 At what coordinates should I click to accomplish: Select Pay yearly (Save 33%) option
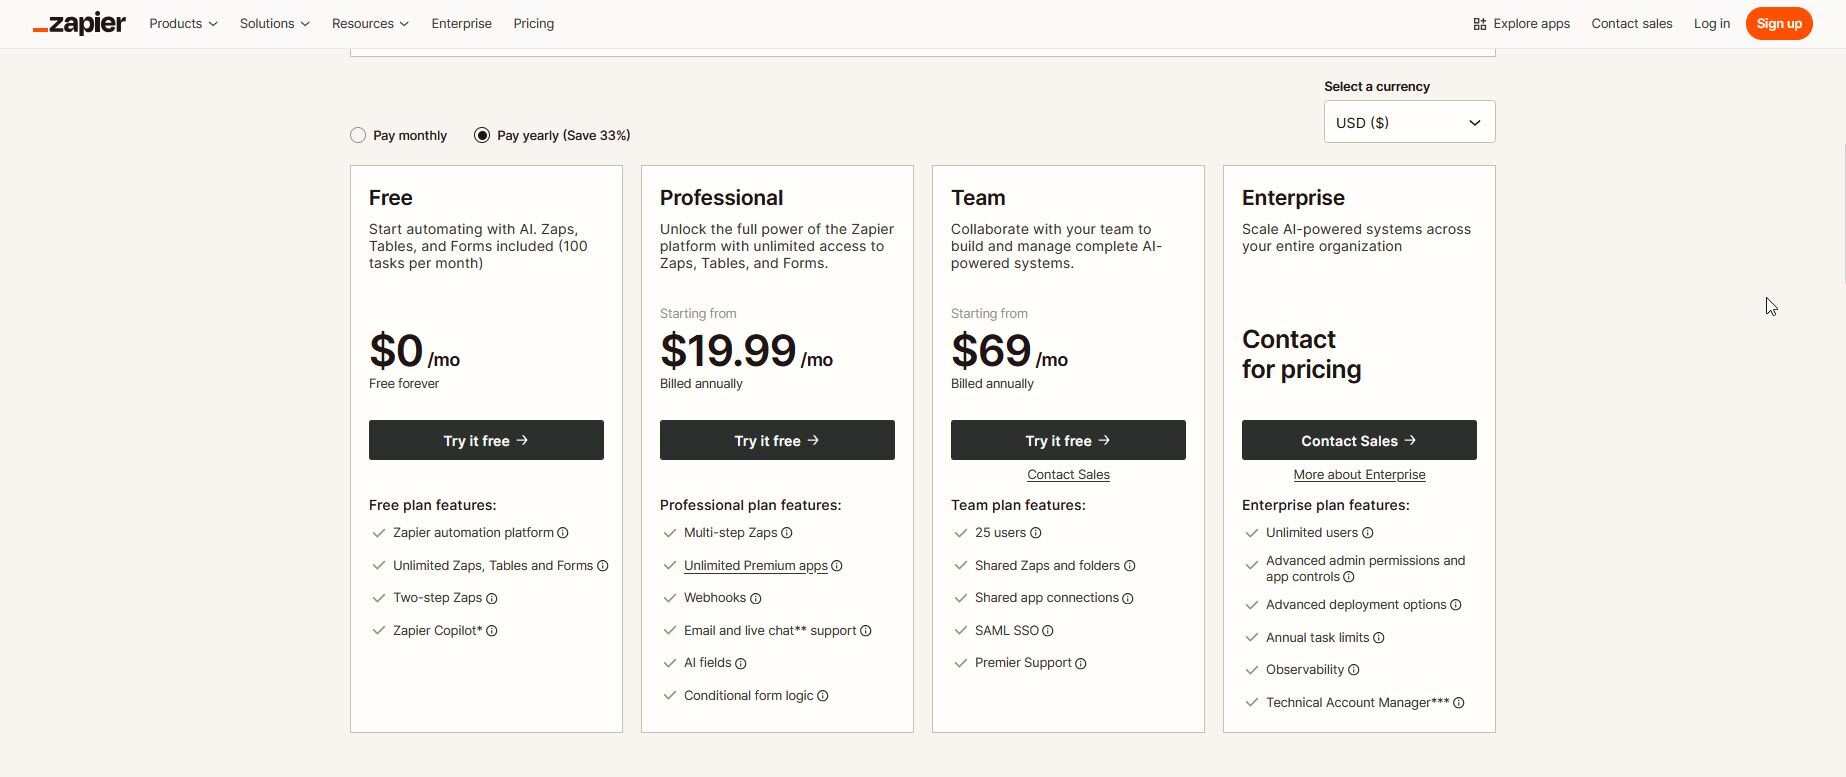tap(482, 135)
